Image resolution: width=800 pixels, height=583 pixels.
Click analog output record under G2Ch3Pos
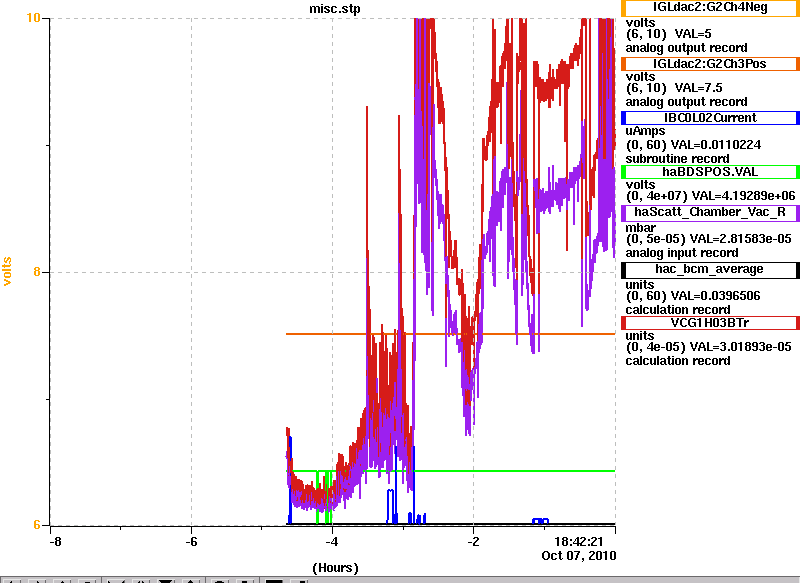pyautogui.click(x=687, y=102)
